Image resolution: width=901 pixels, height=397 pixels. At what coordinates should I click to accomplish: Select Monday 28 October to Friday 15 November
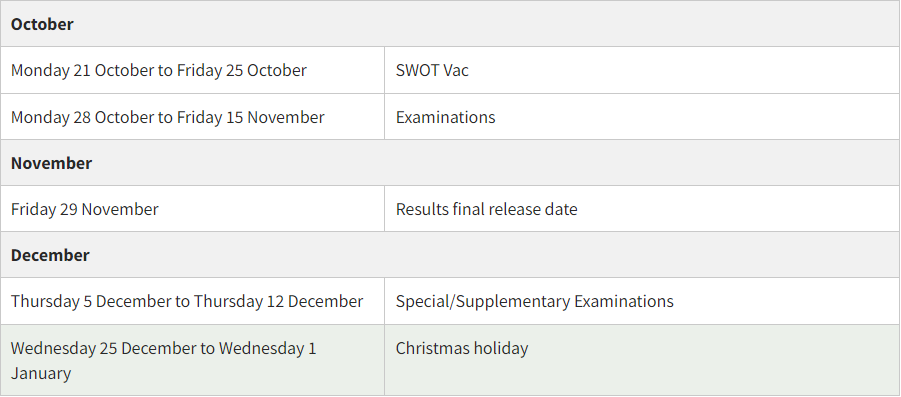tap(168, 117)
